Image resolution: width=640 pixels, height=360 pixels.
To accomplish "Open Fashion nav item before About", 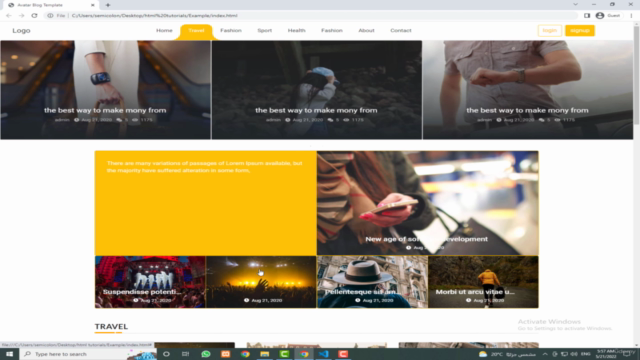I will tap(332, 31).
